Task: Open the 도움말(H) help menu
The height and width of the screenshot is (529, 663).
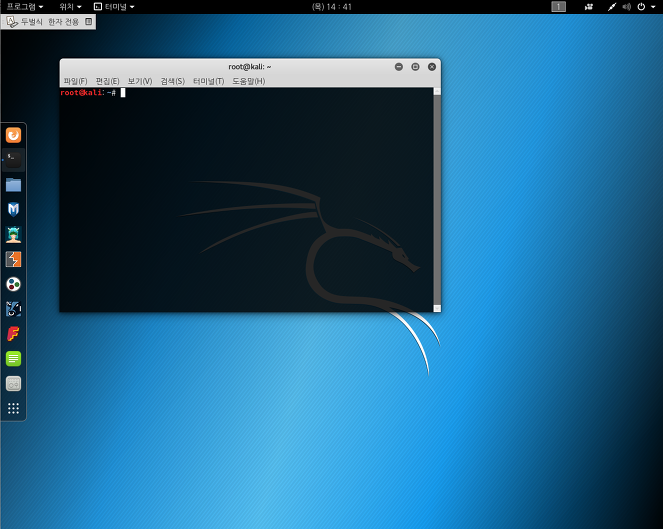Action: pyautogui.click(x=249, y=81)
